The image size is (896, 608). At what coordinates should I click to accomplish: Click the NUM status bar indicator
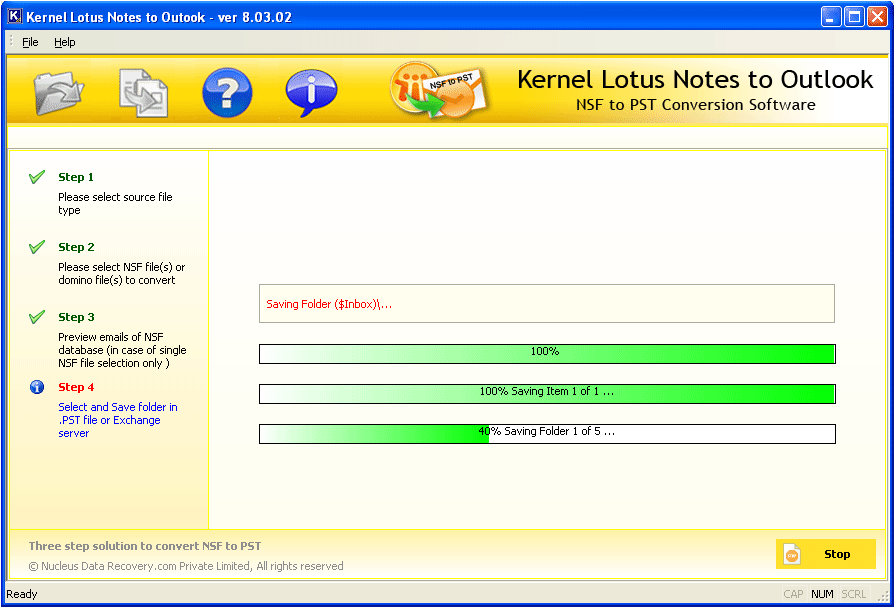(822, 594)
